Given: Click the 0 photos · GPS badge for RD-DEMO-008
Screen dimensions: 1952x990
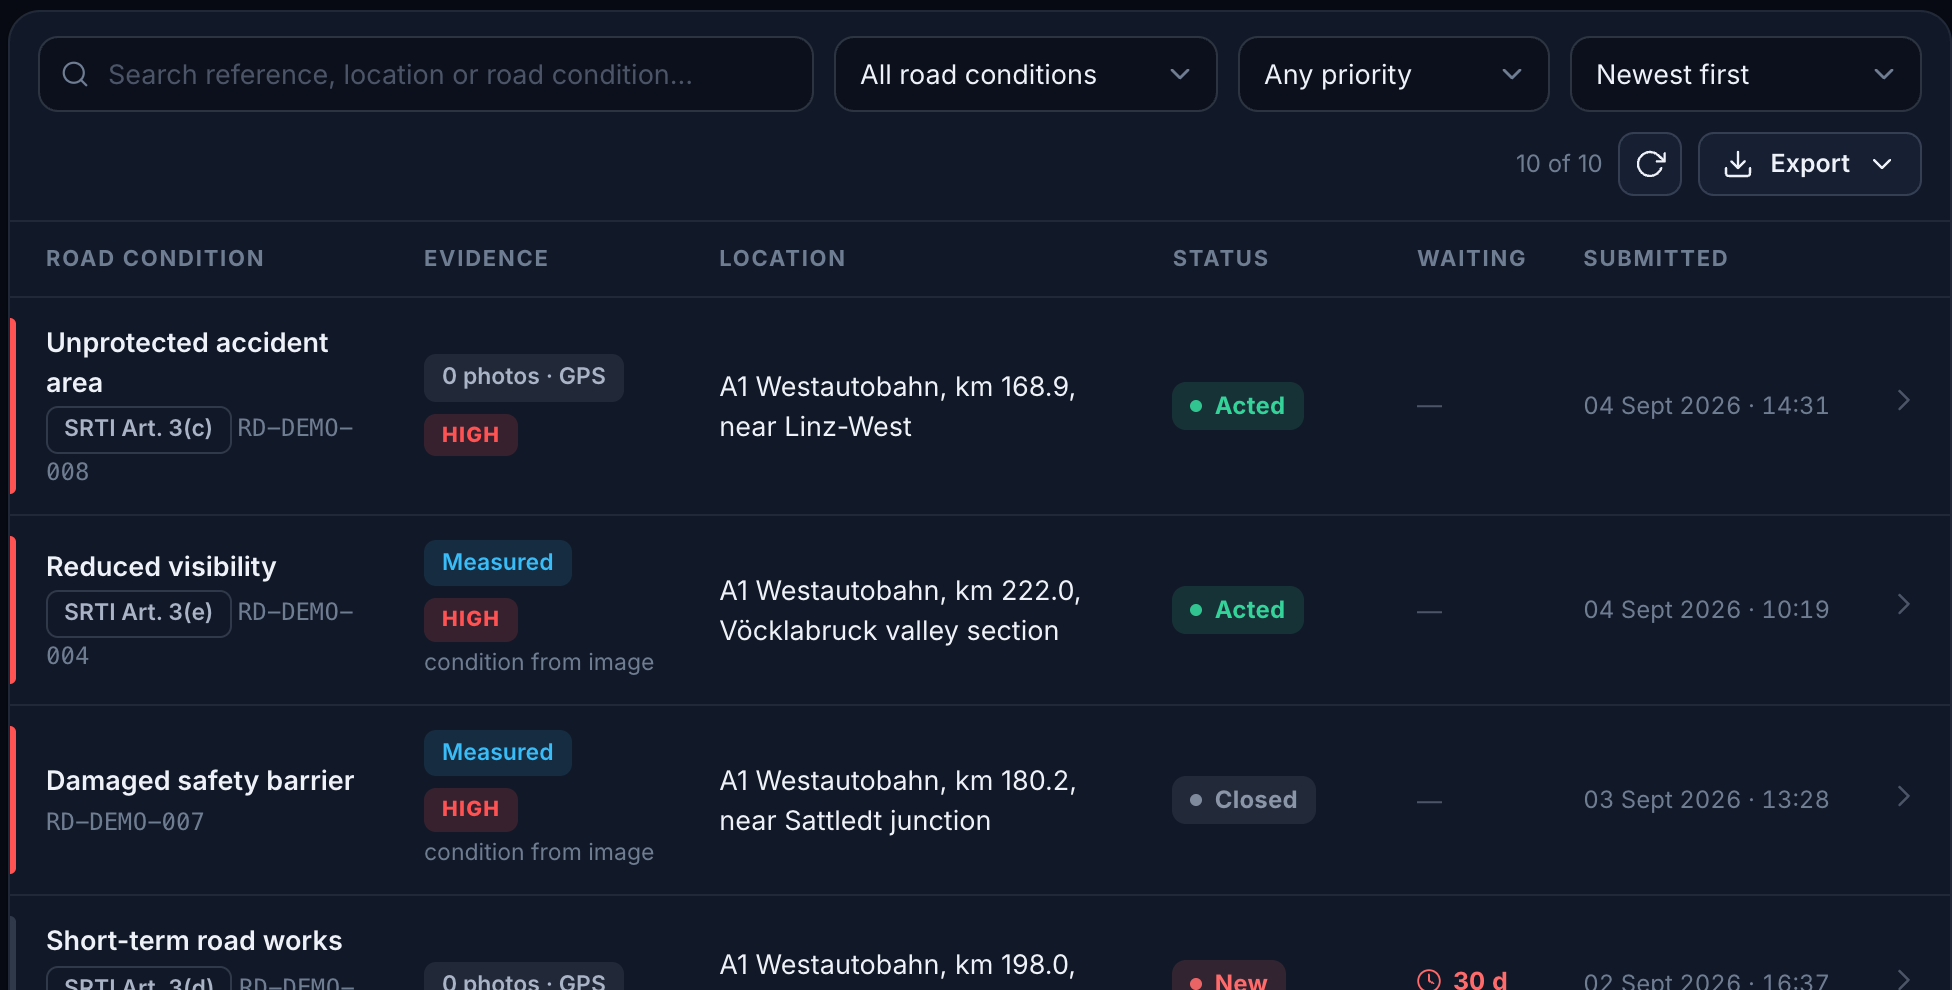Looking at the screenshot, I should click(x=524, y=377).
